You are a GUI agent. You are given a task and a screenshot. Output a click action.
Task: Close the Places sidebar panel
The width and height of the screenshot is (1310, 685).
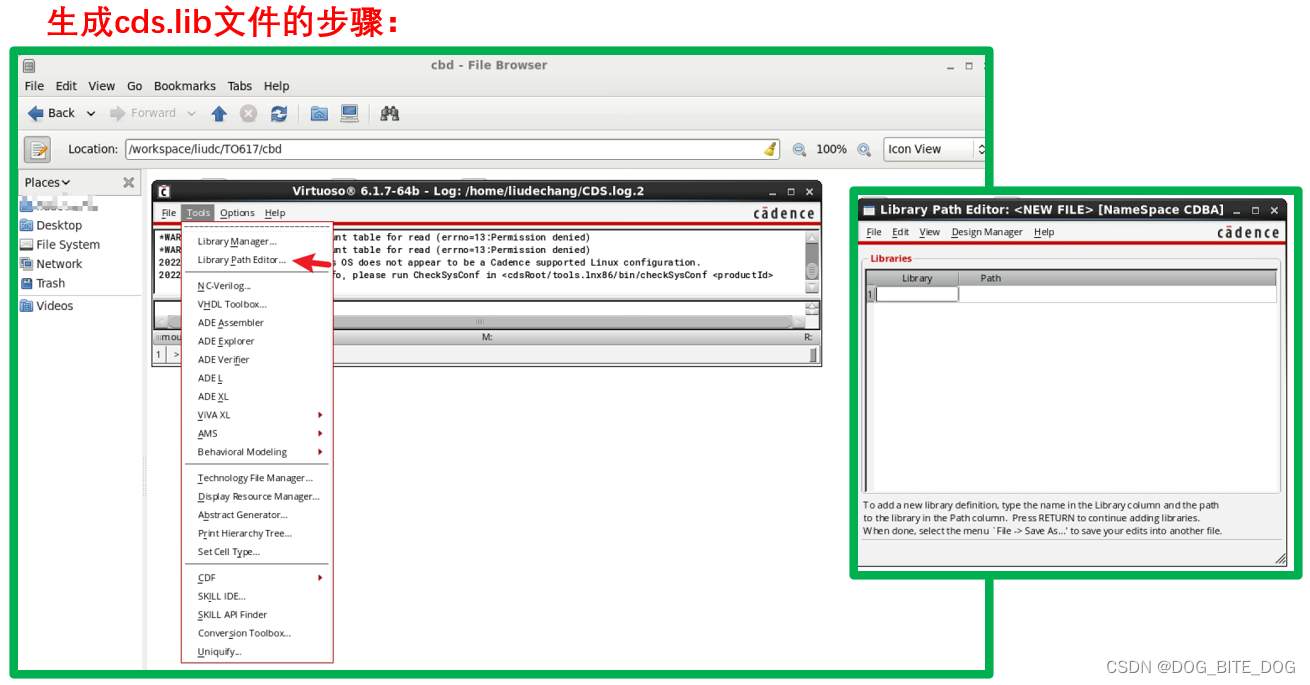pyautogui.click(x=128, y=182)
